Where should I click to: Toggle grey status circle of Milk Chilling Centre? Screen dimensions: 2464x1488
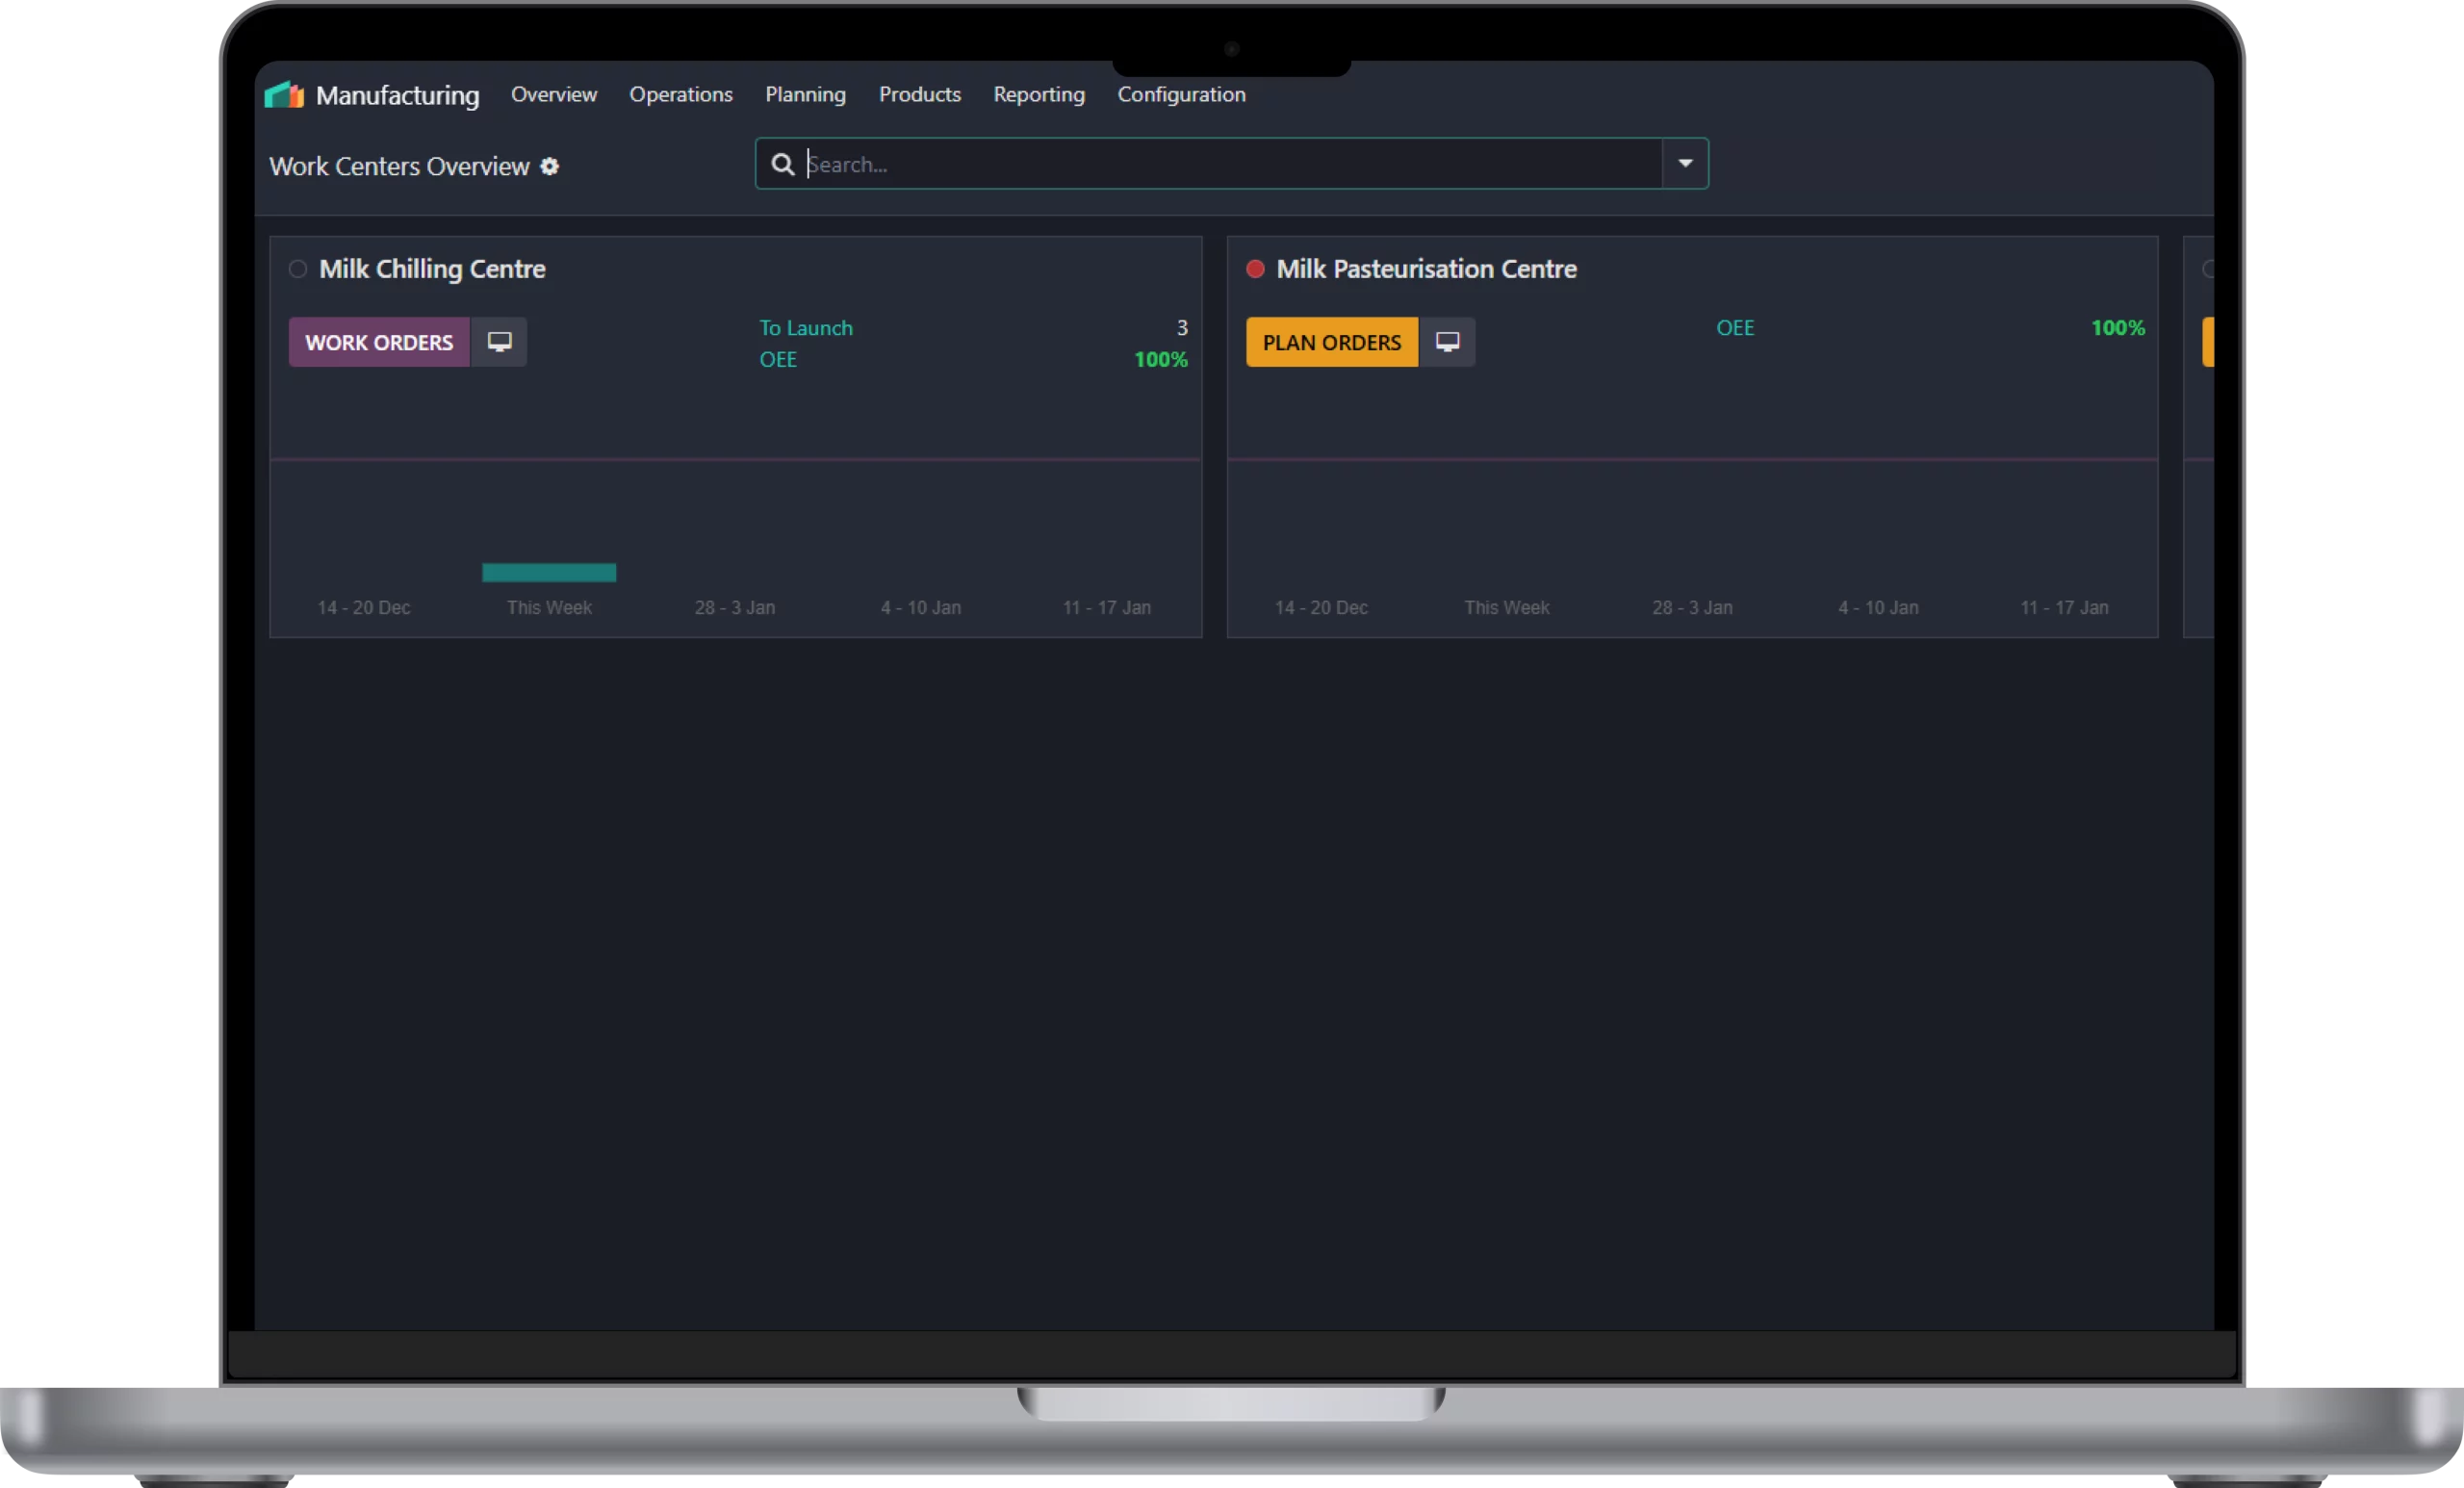(297, 269)
